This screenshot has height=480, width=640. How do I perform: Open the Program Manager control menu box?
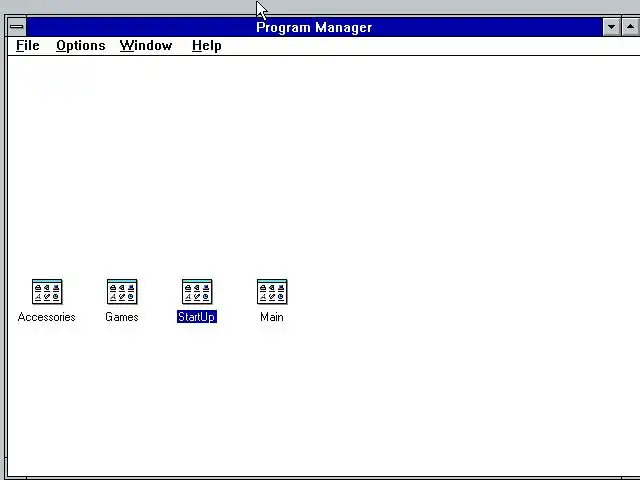(x=17, y=27)
